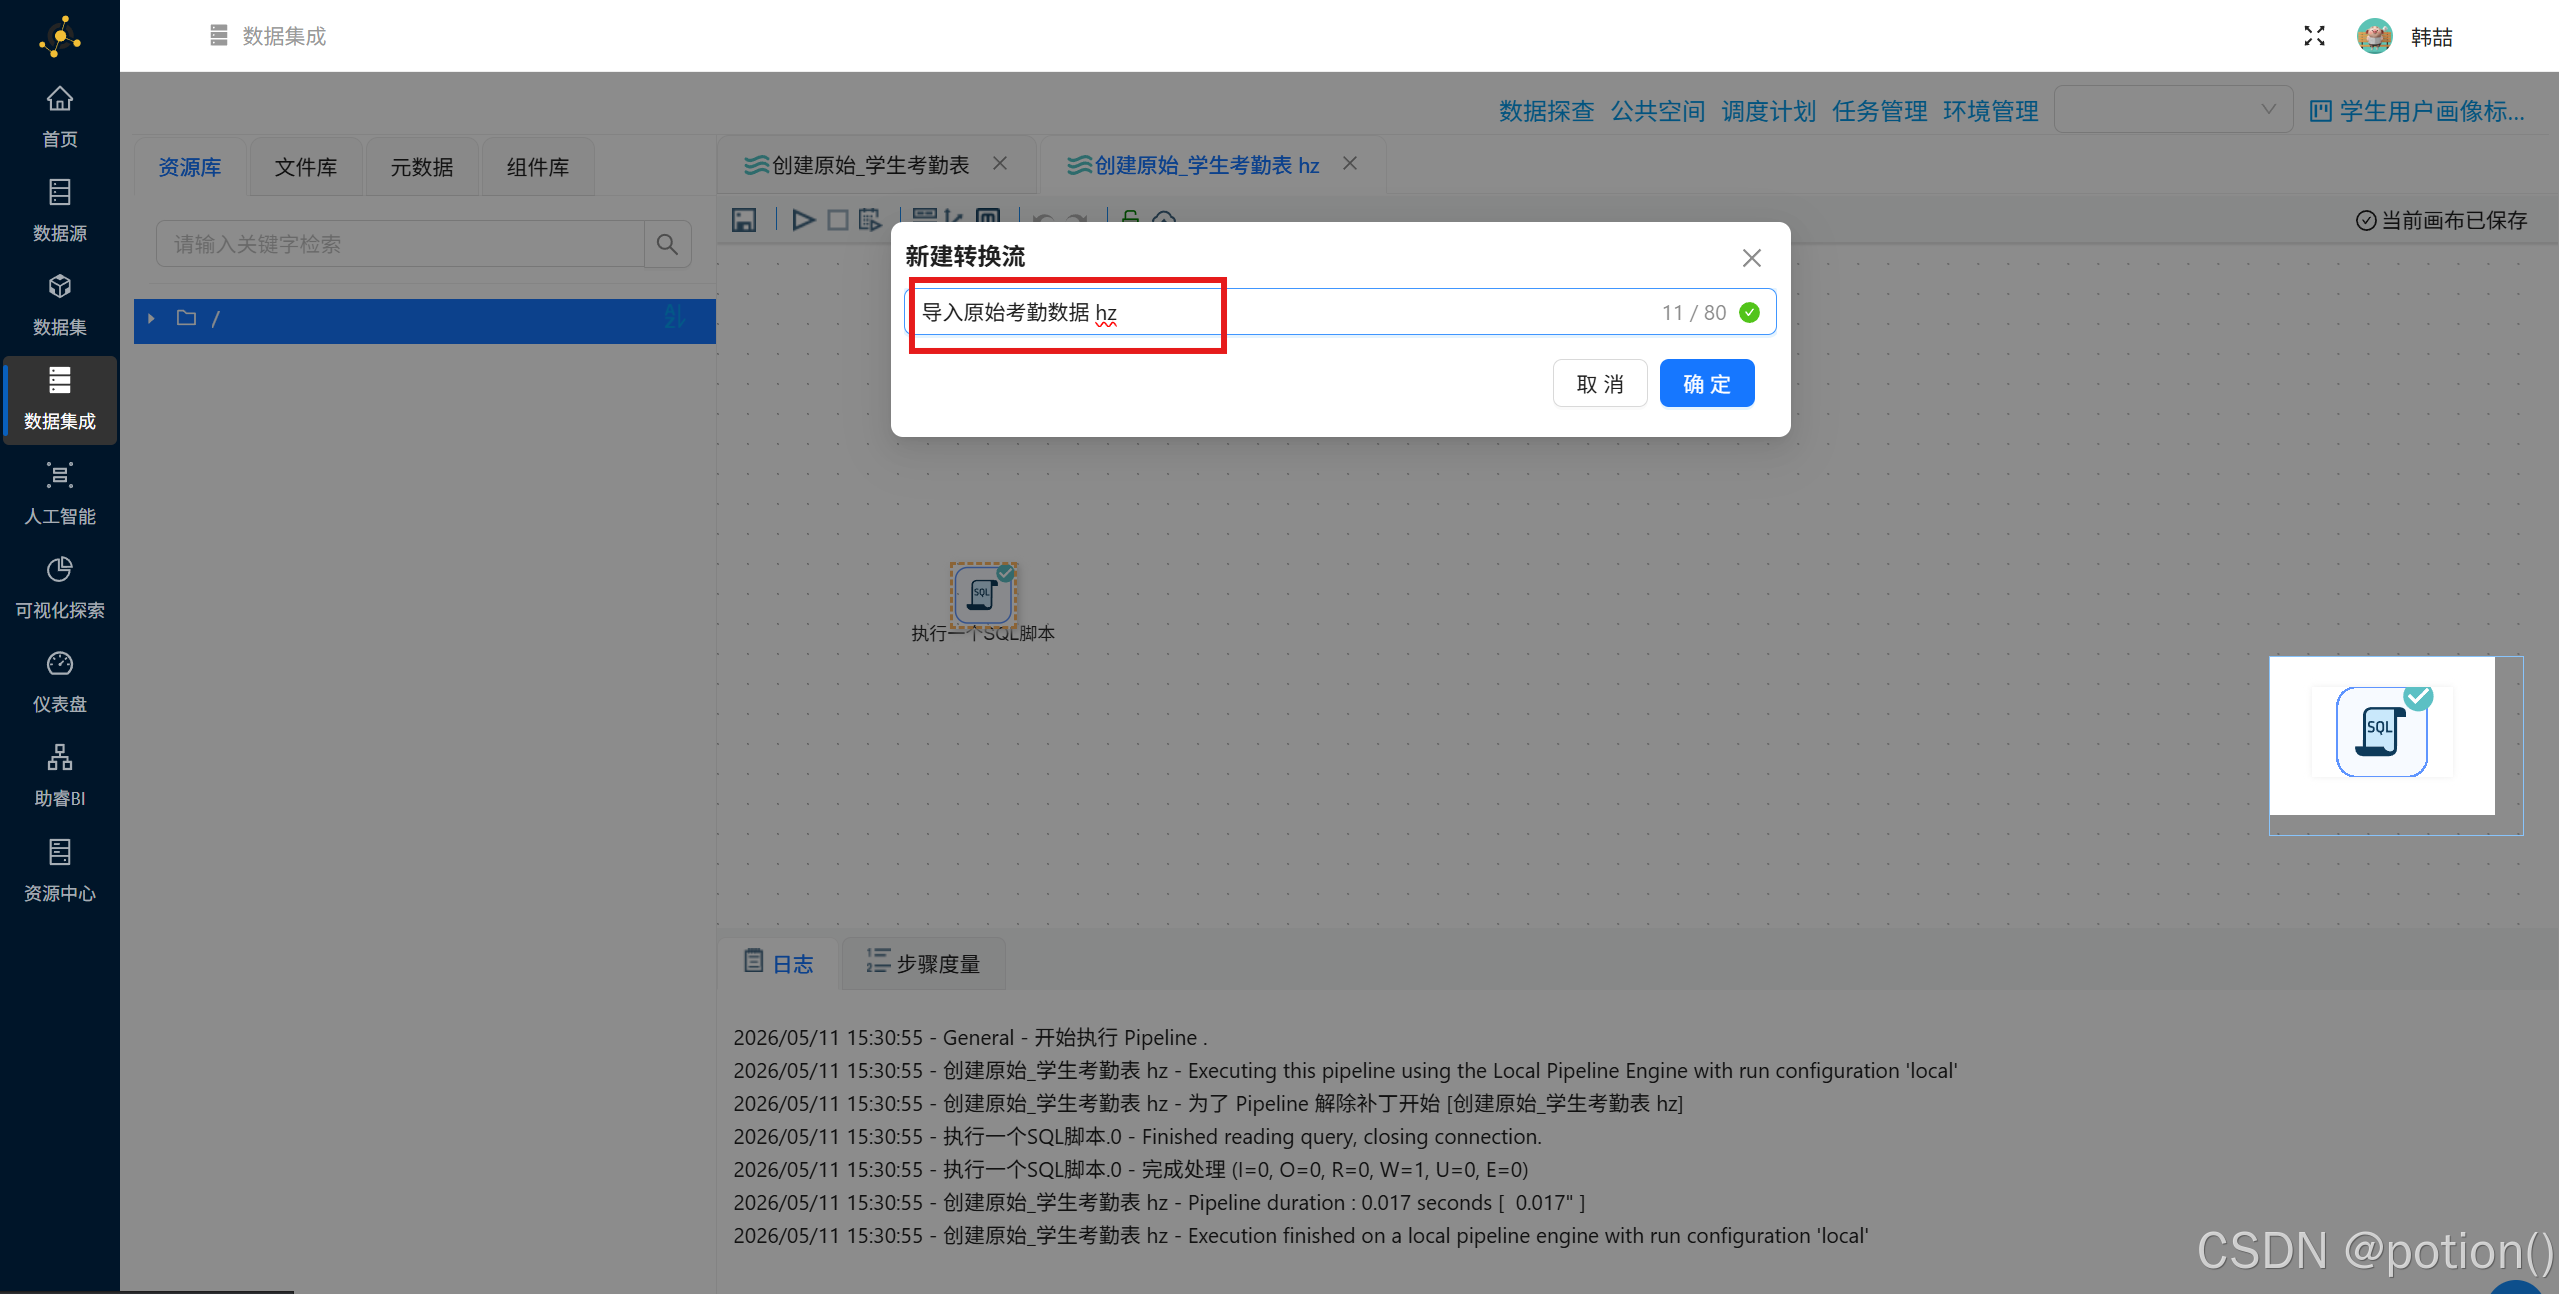Switch to 资源库 tab
Image resolution: width=2559 pixels, height=1294 pixels.
point(190,167)
